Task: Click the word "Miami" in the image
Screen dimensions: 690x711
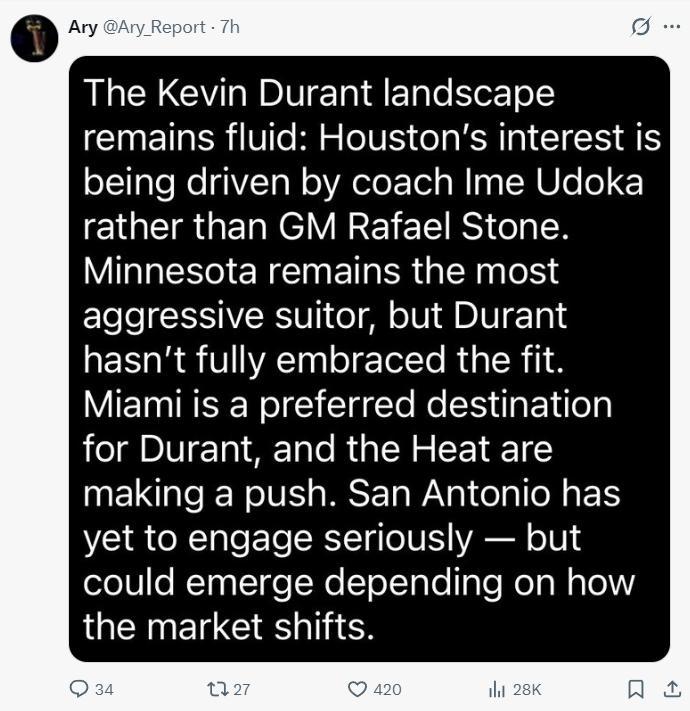Action: 132,404
